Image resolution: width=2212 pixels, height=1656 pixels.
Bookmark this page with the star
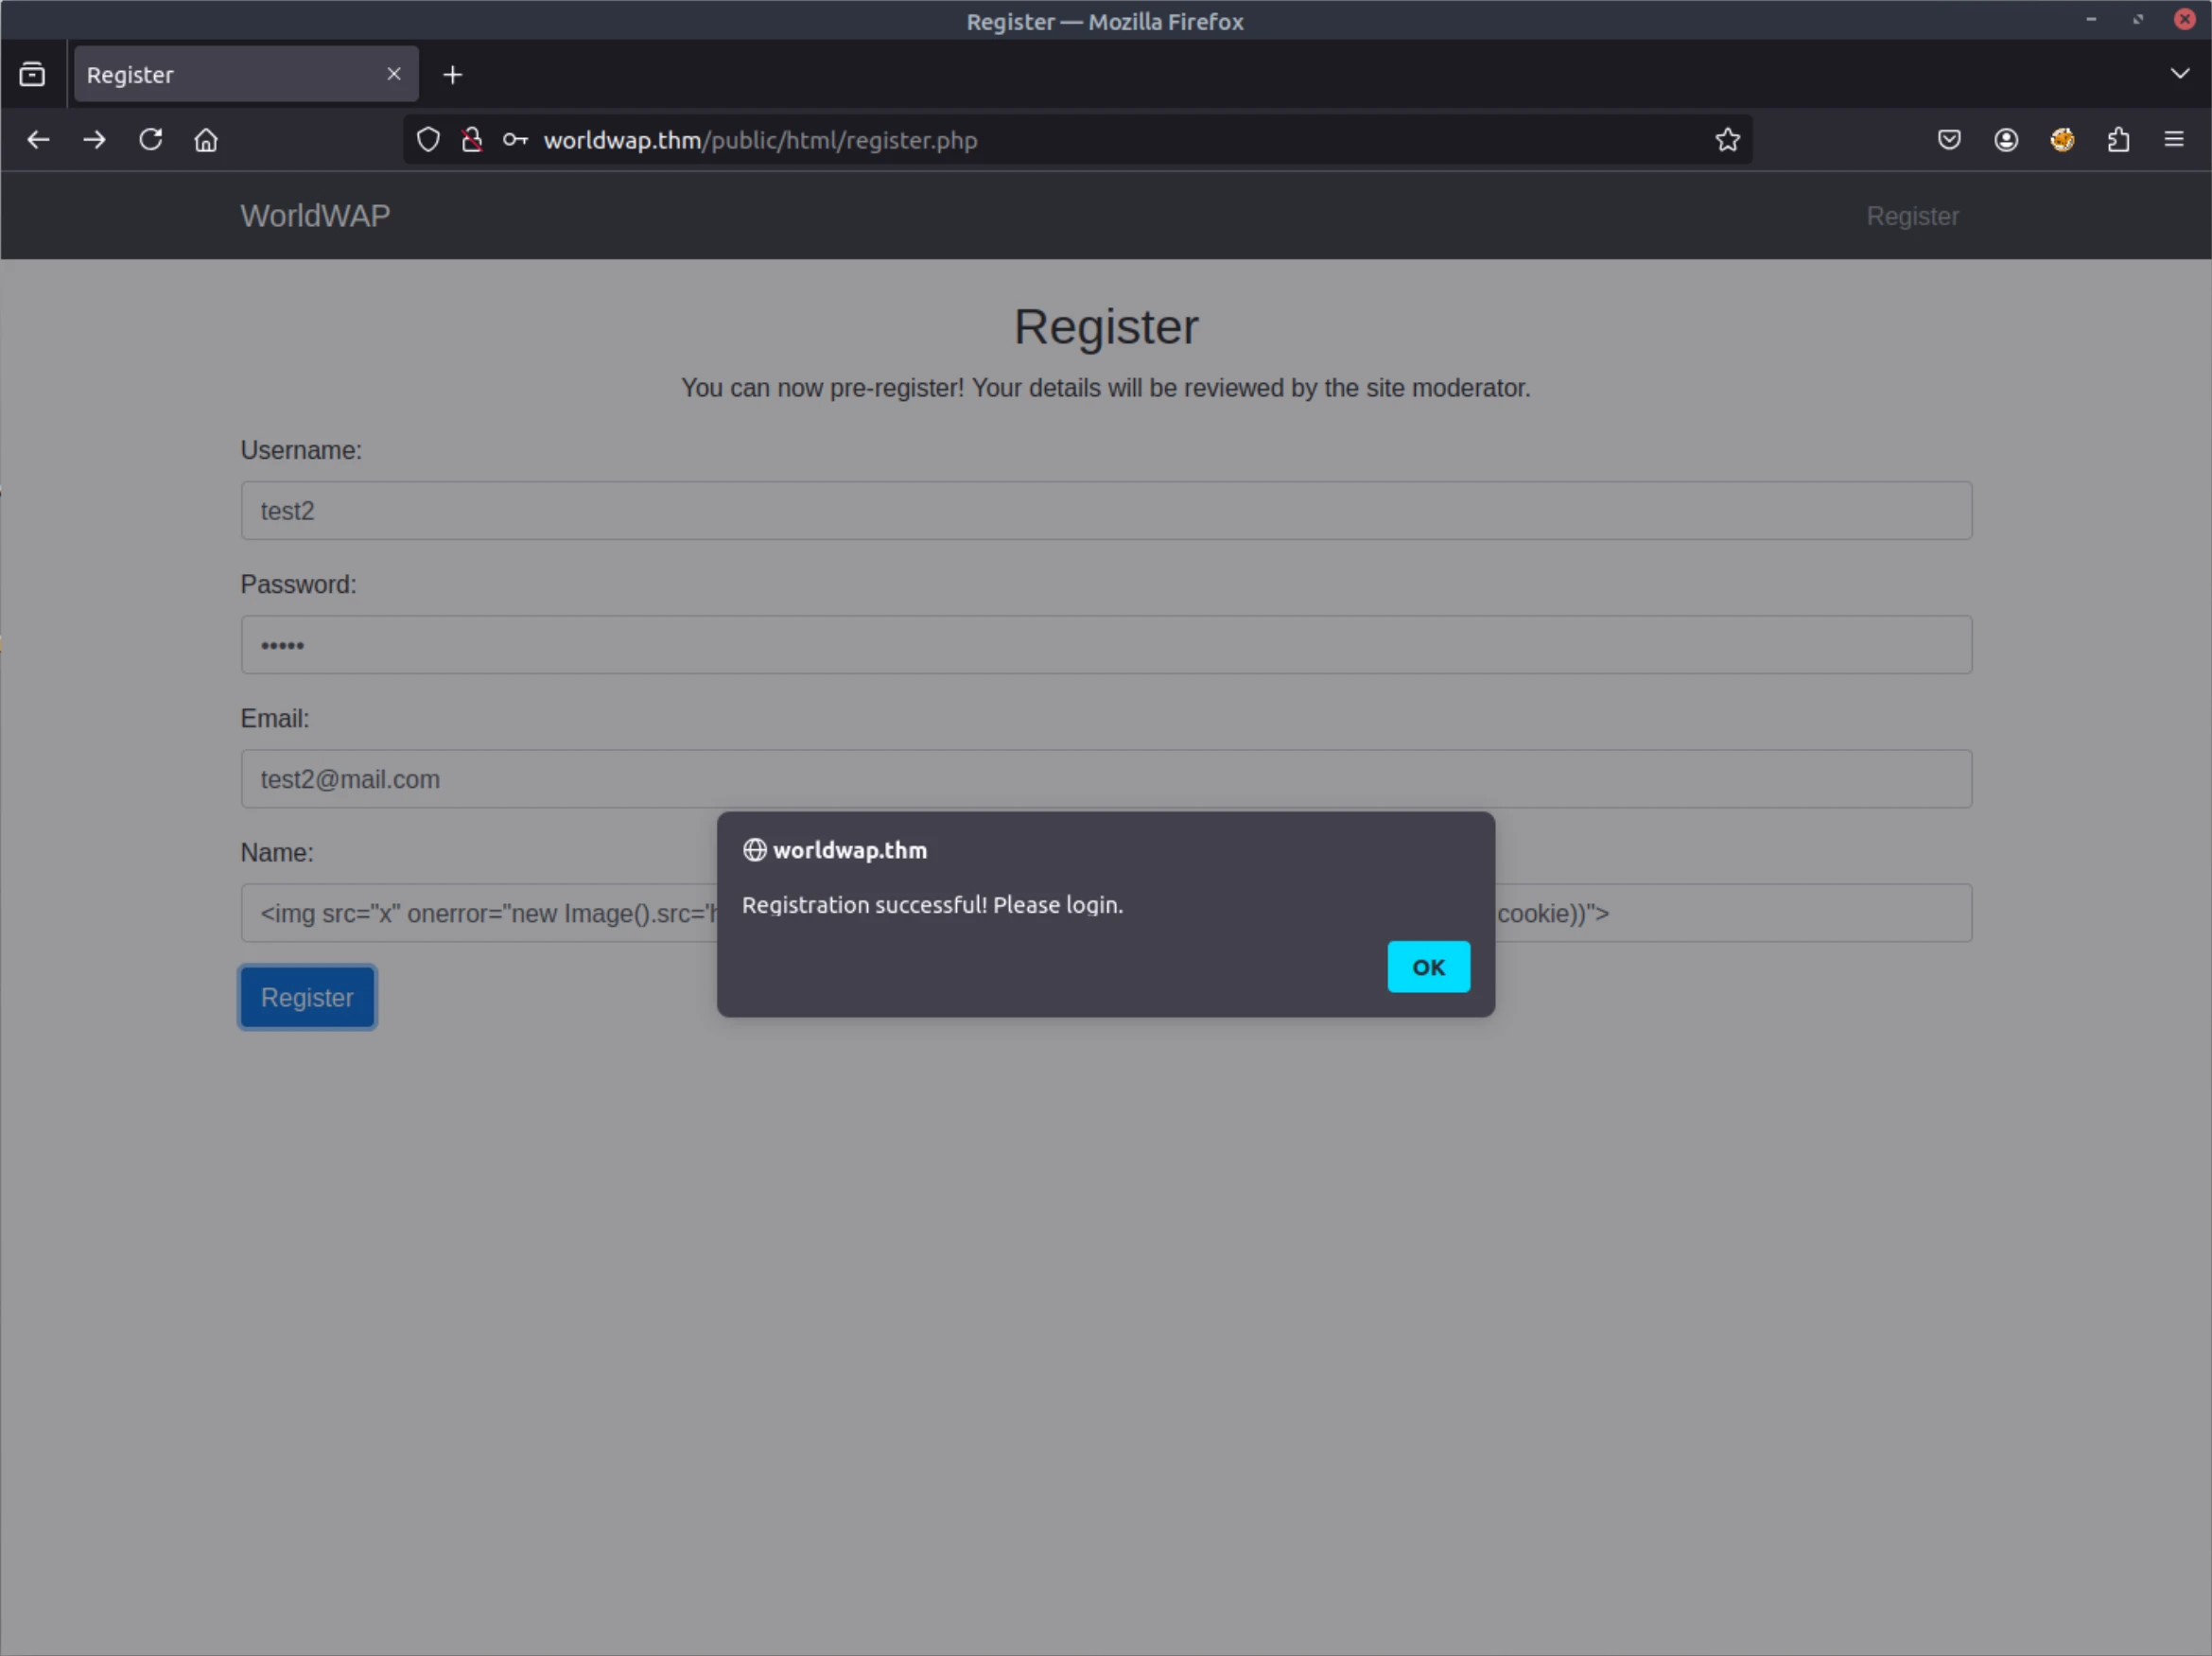click(1727, 140)
